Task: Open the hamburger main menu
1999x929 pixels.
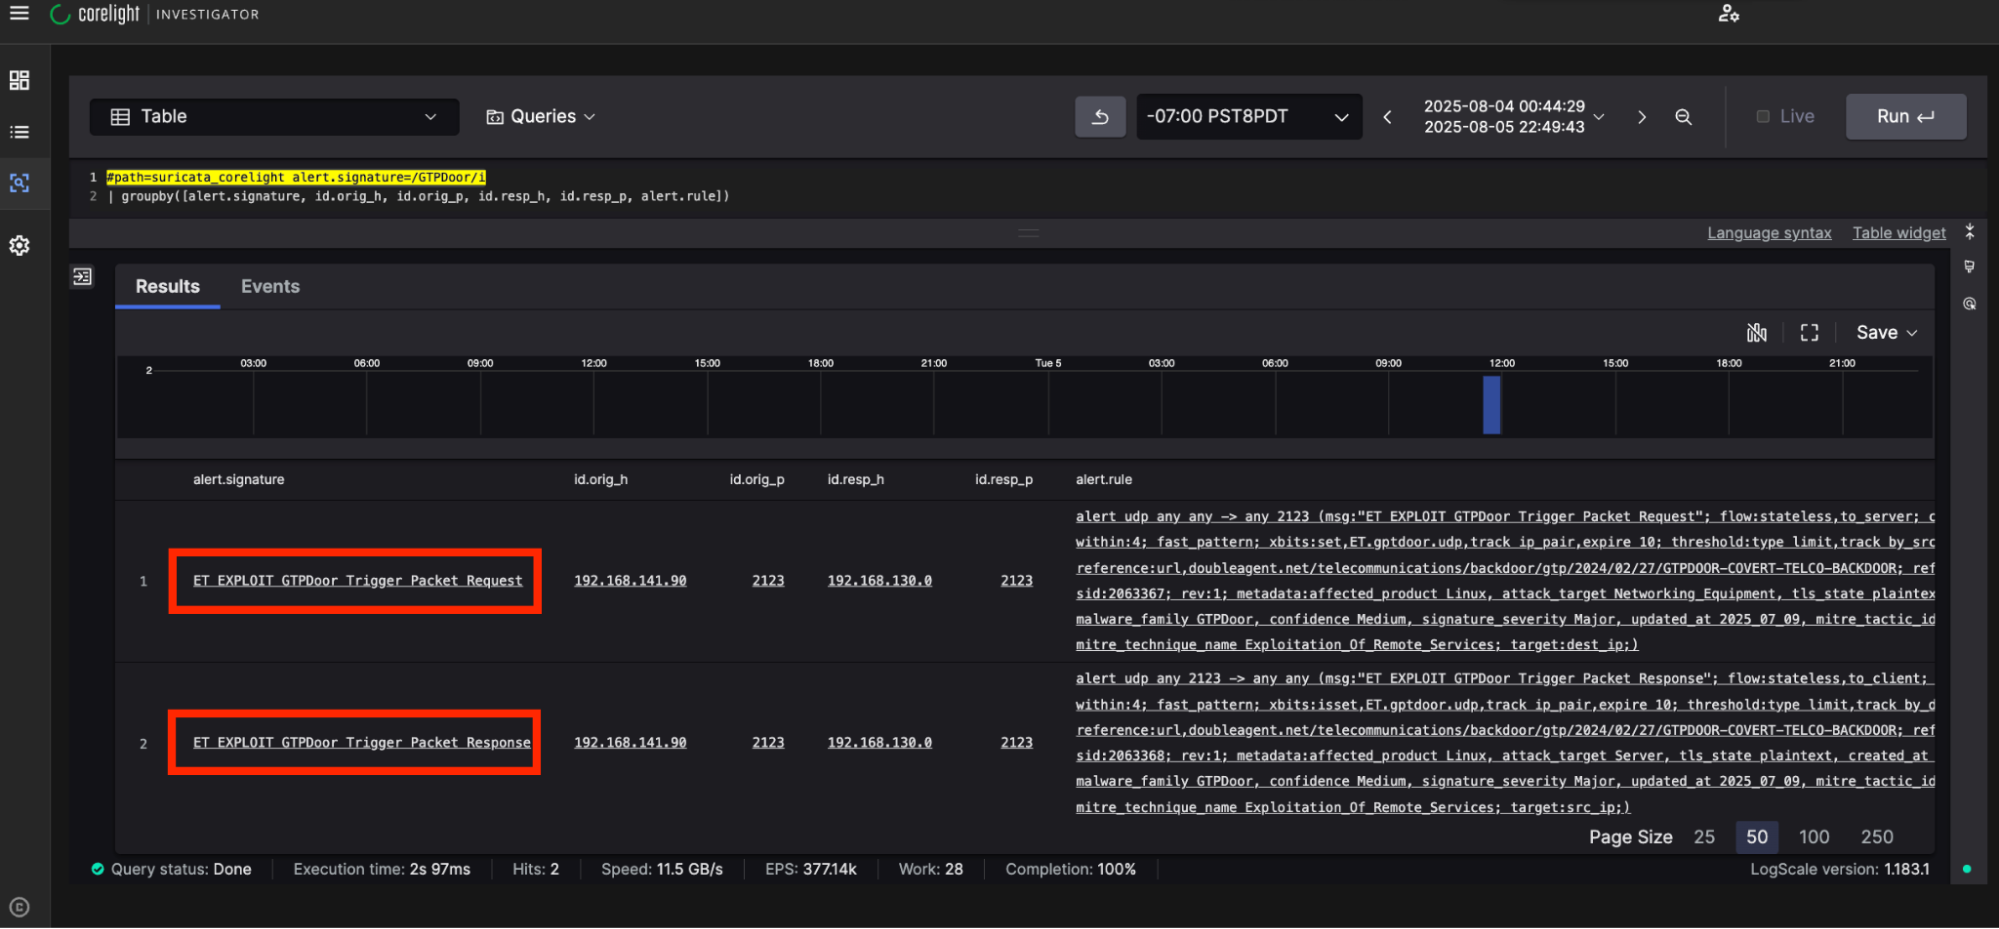Action: 19,14
